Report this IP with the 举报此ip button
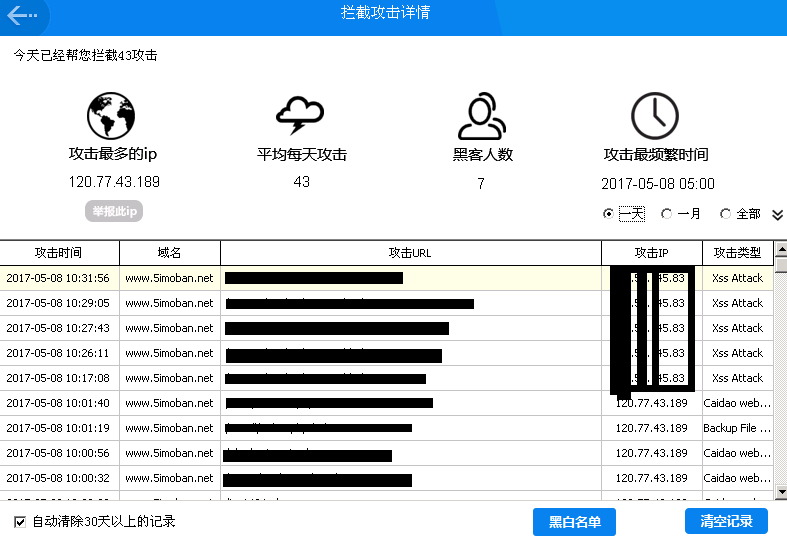 [x=114, y=211]
